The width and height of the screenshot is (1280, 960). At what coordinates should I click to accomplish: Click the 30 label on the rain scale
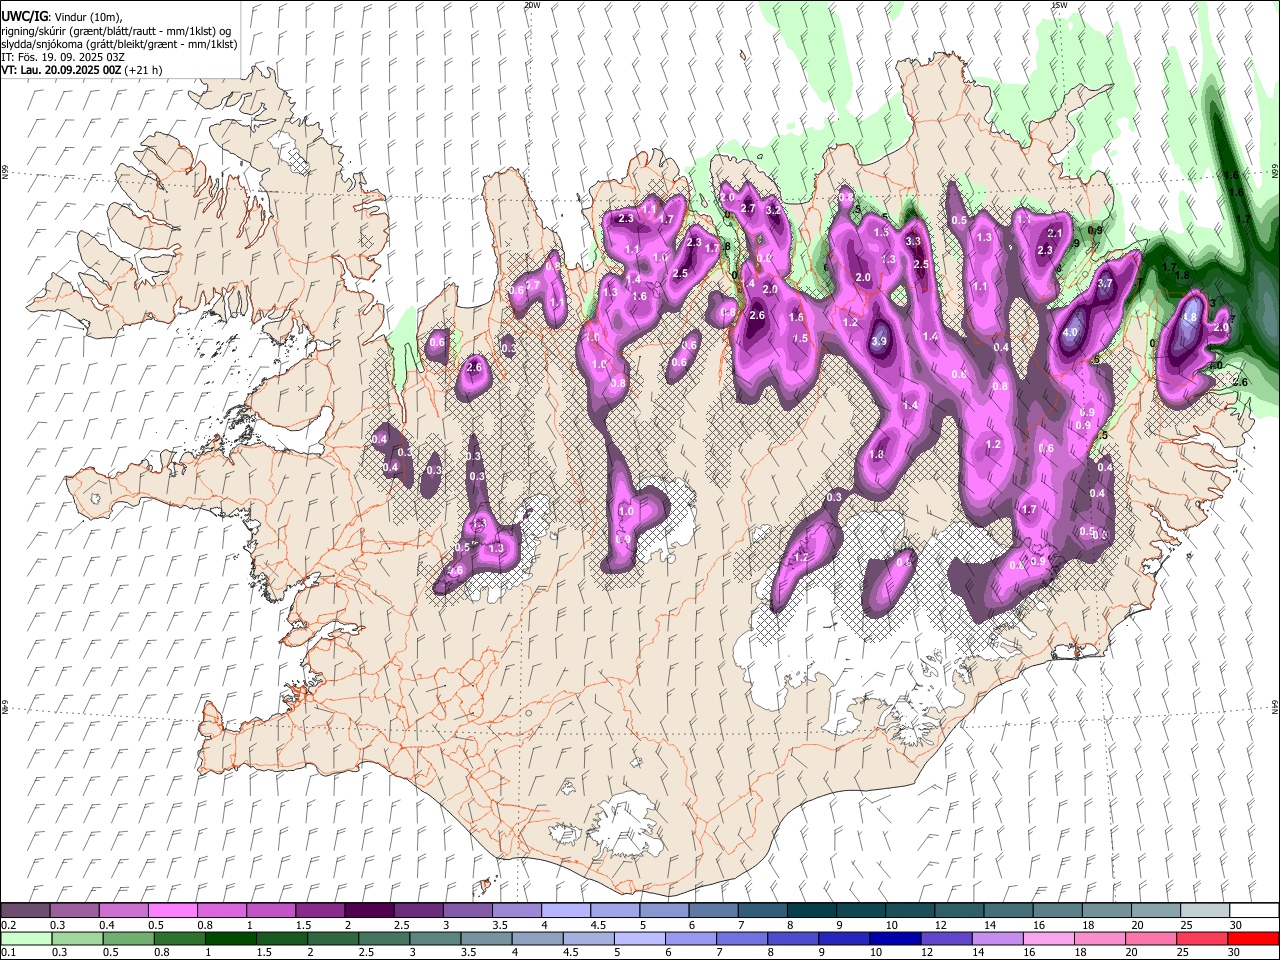1235,953
